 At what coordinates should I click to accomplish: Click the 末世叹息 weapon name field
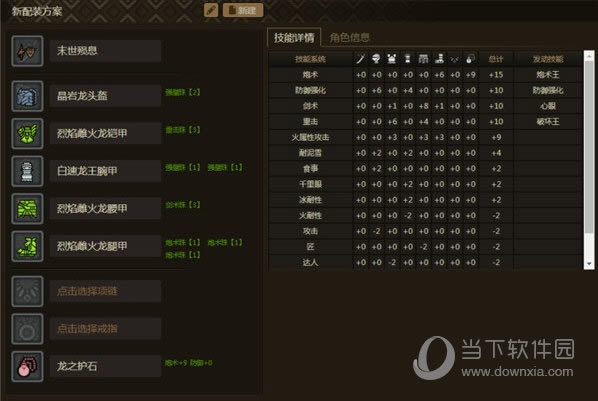click(x=105, y=51)
